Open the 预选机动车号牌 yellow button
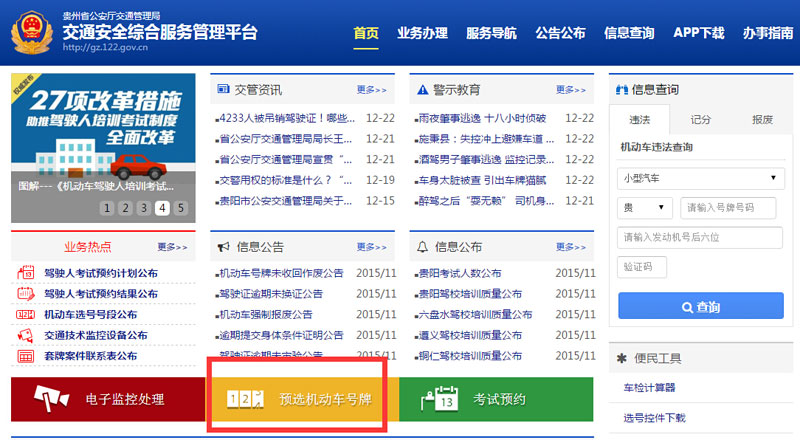Image resolution: width=800 pixels, height=440 pixels. [302, 399]
